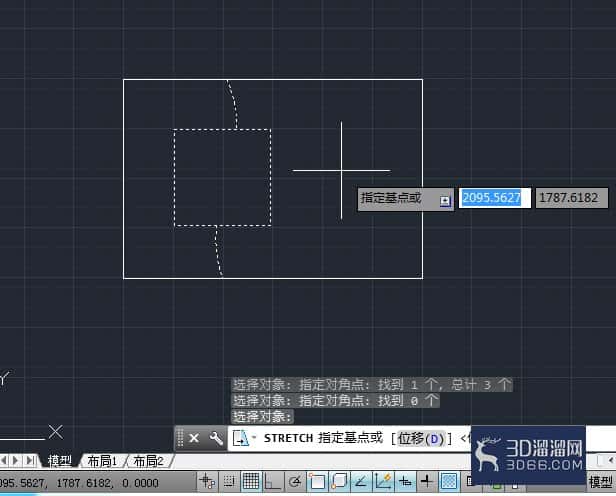Toggle Polar Tracking in status bar

coord(295,481)
